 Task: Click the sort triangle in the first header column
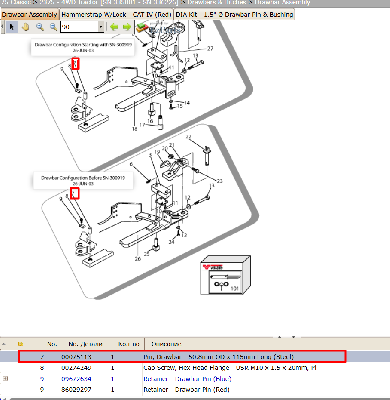[4, 344]
